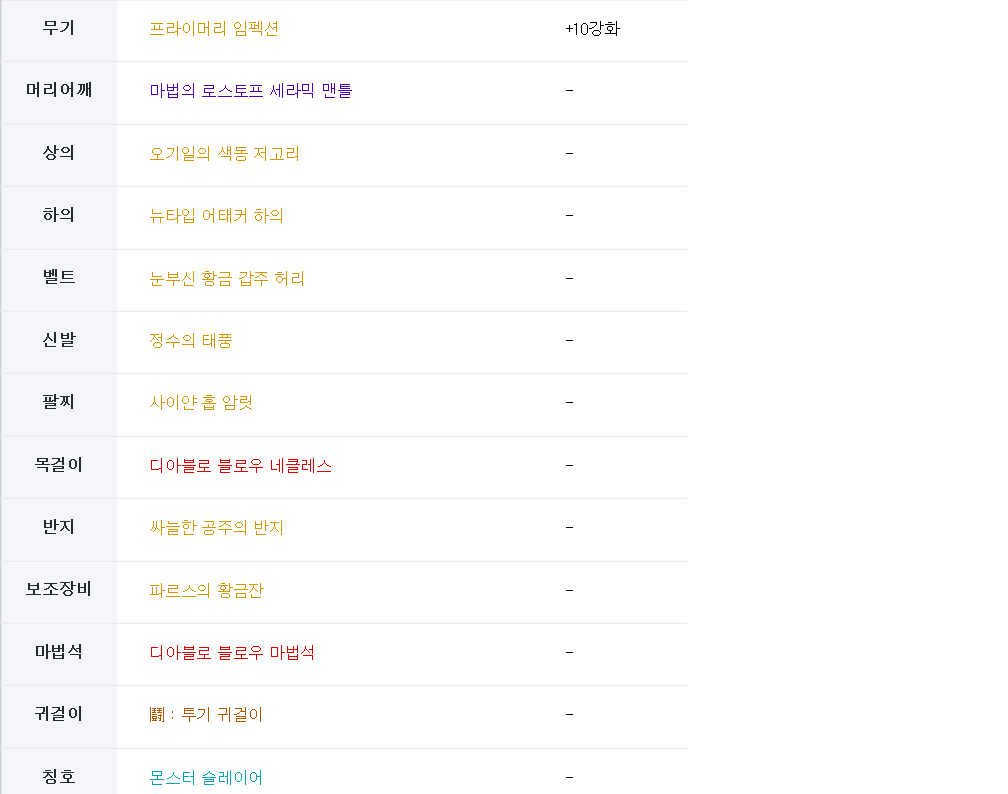Click the 파르스의 황금잔 link

pos(207,590)
